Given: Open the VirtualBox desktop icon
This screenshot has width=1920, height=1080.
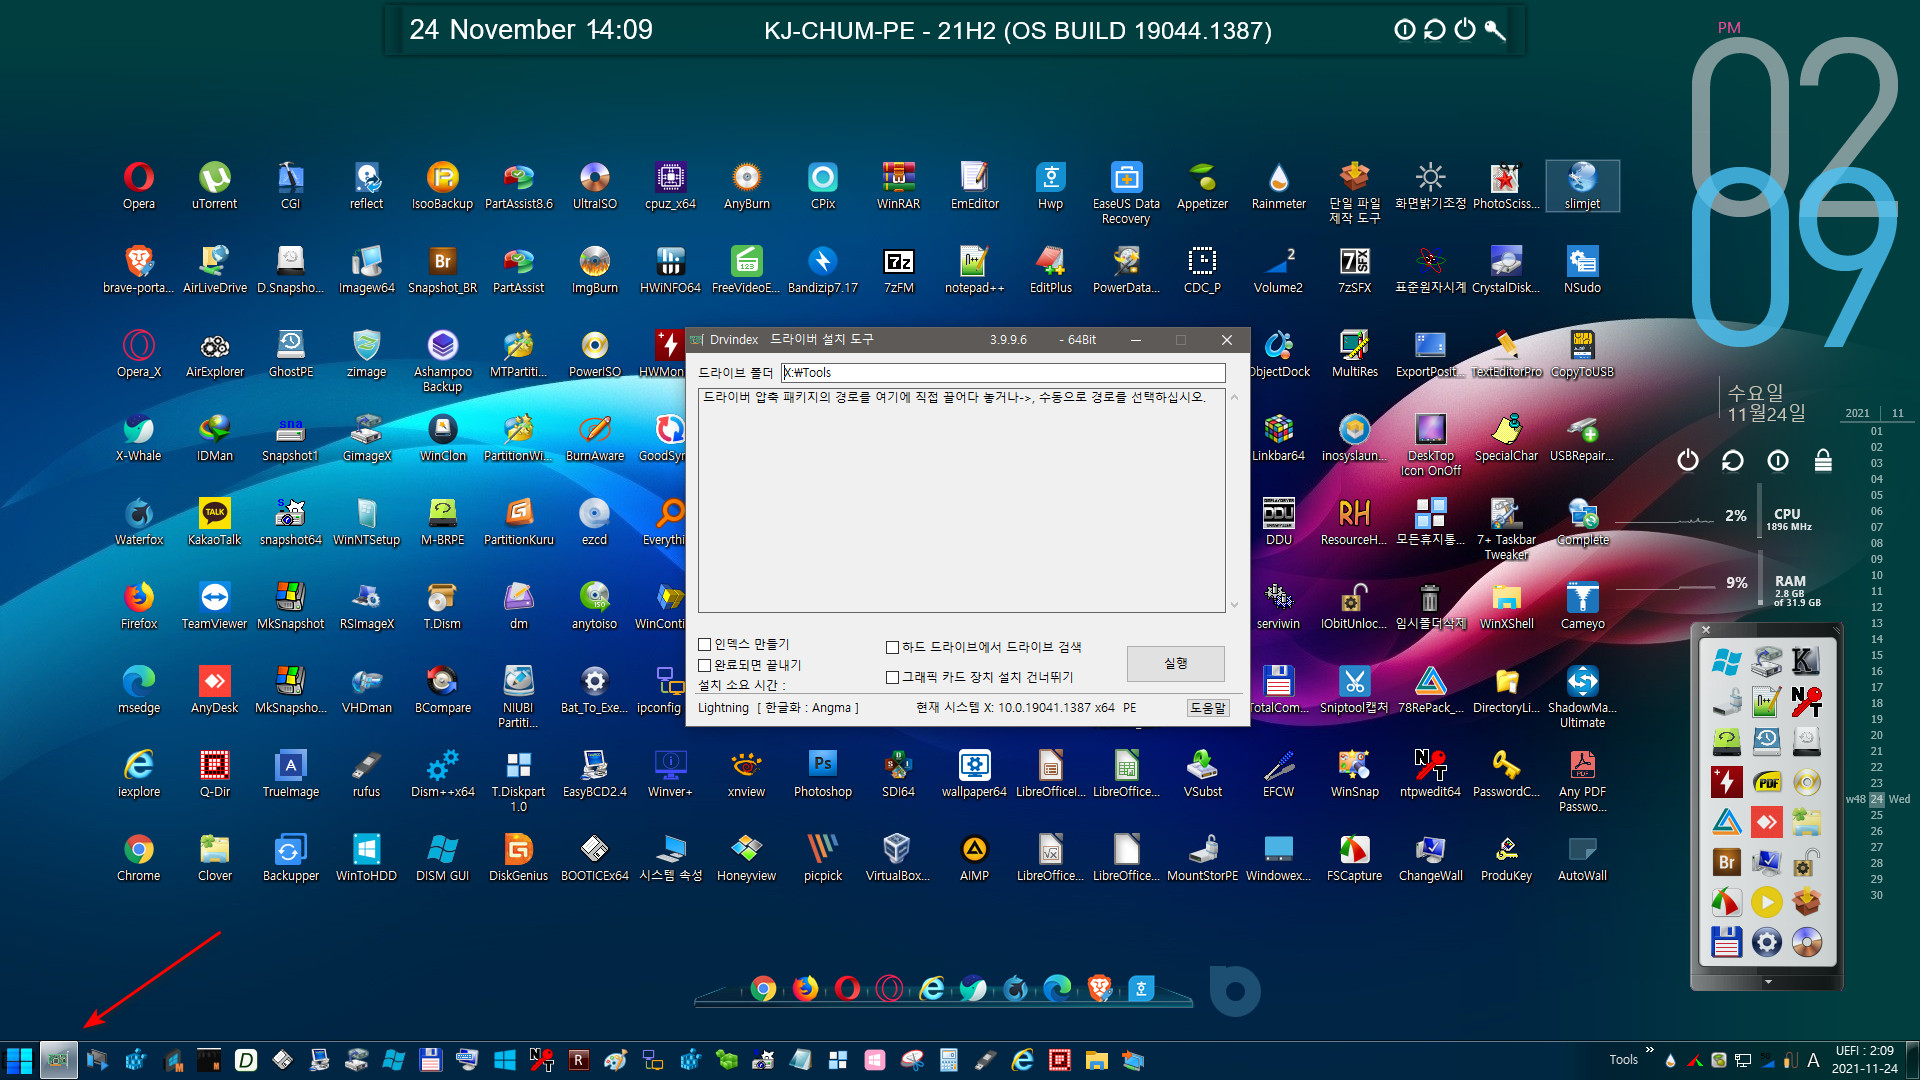Looking at the screenshot, I should pos(898,858).
